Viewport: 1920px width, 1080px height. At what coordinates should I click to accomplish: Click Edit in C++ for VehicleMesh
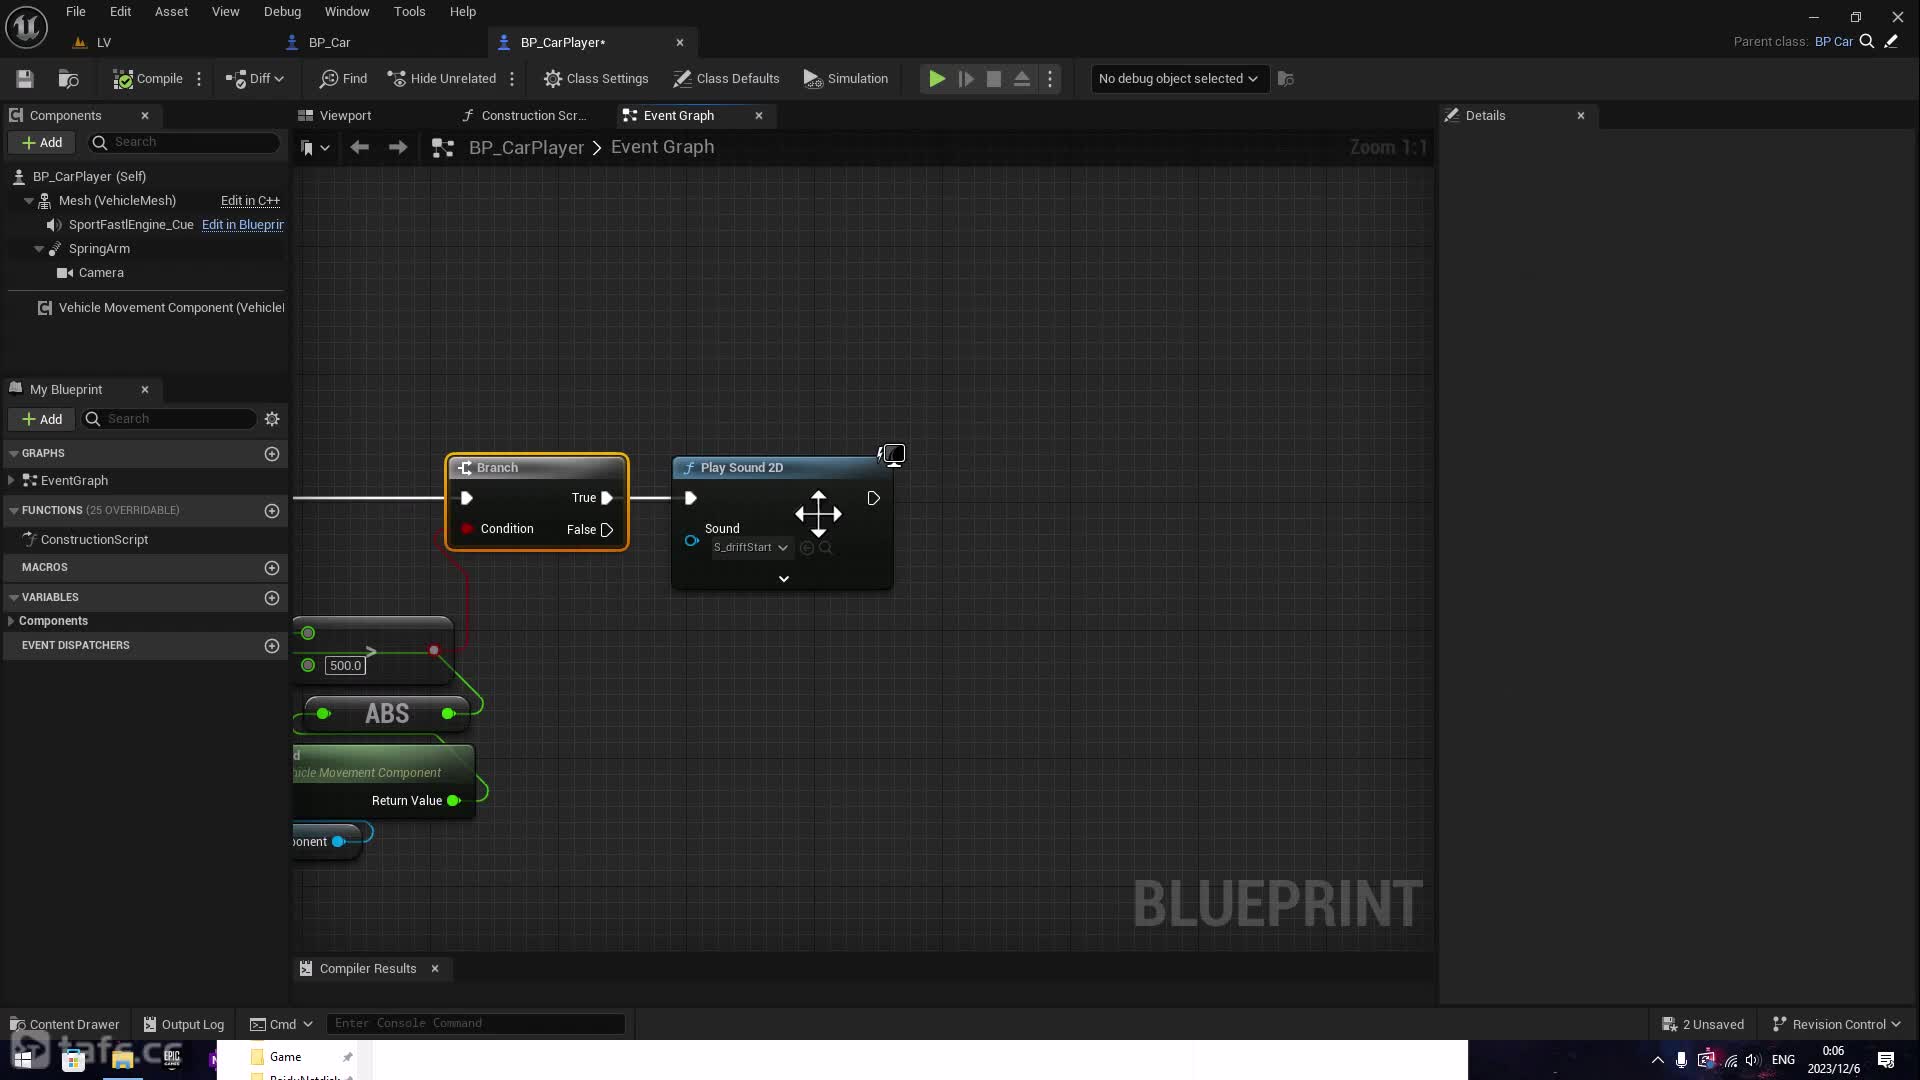point(251,199)
